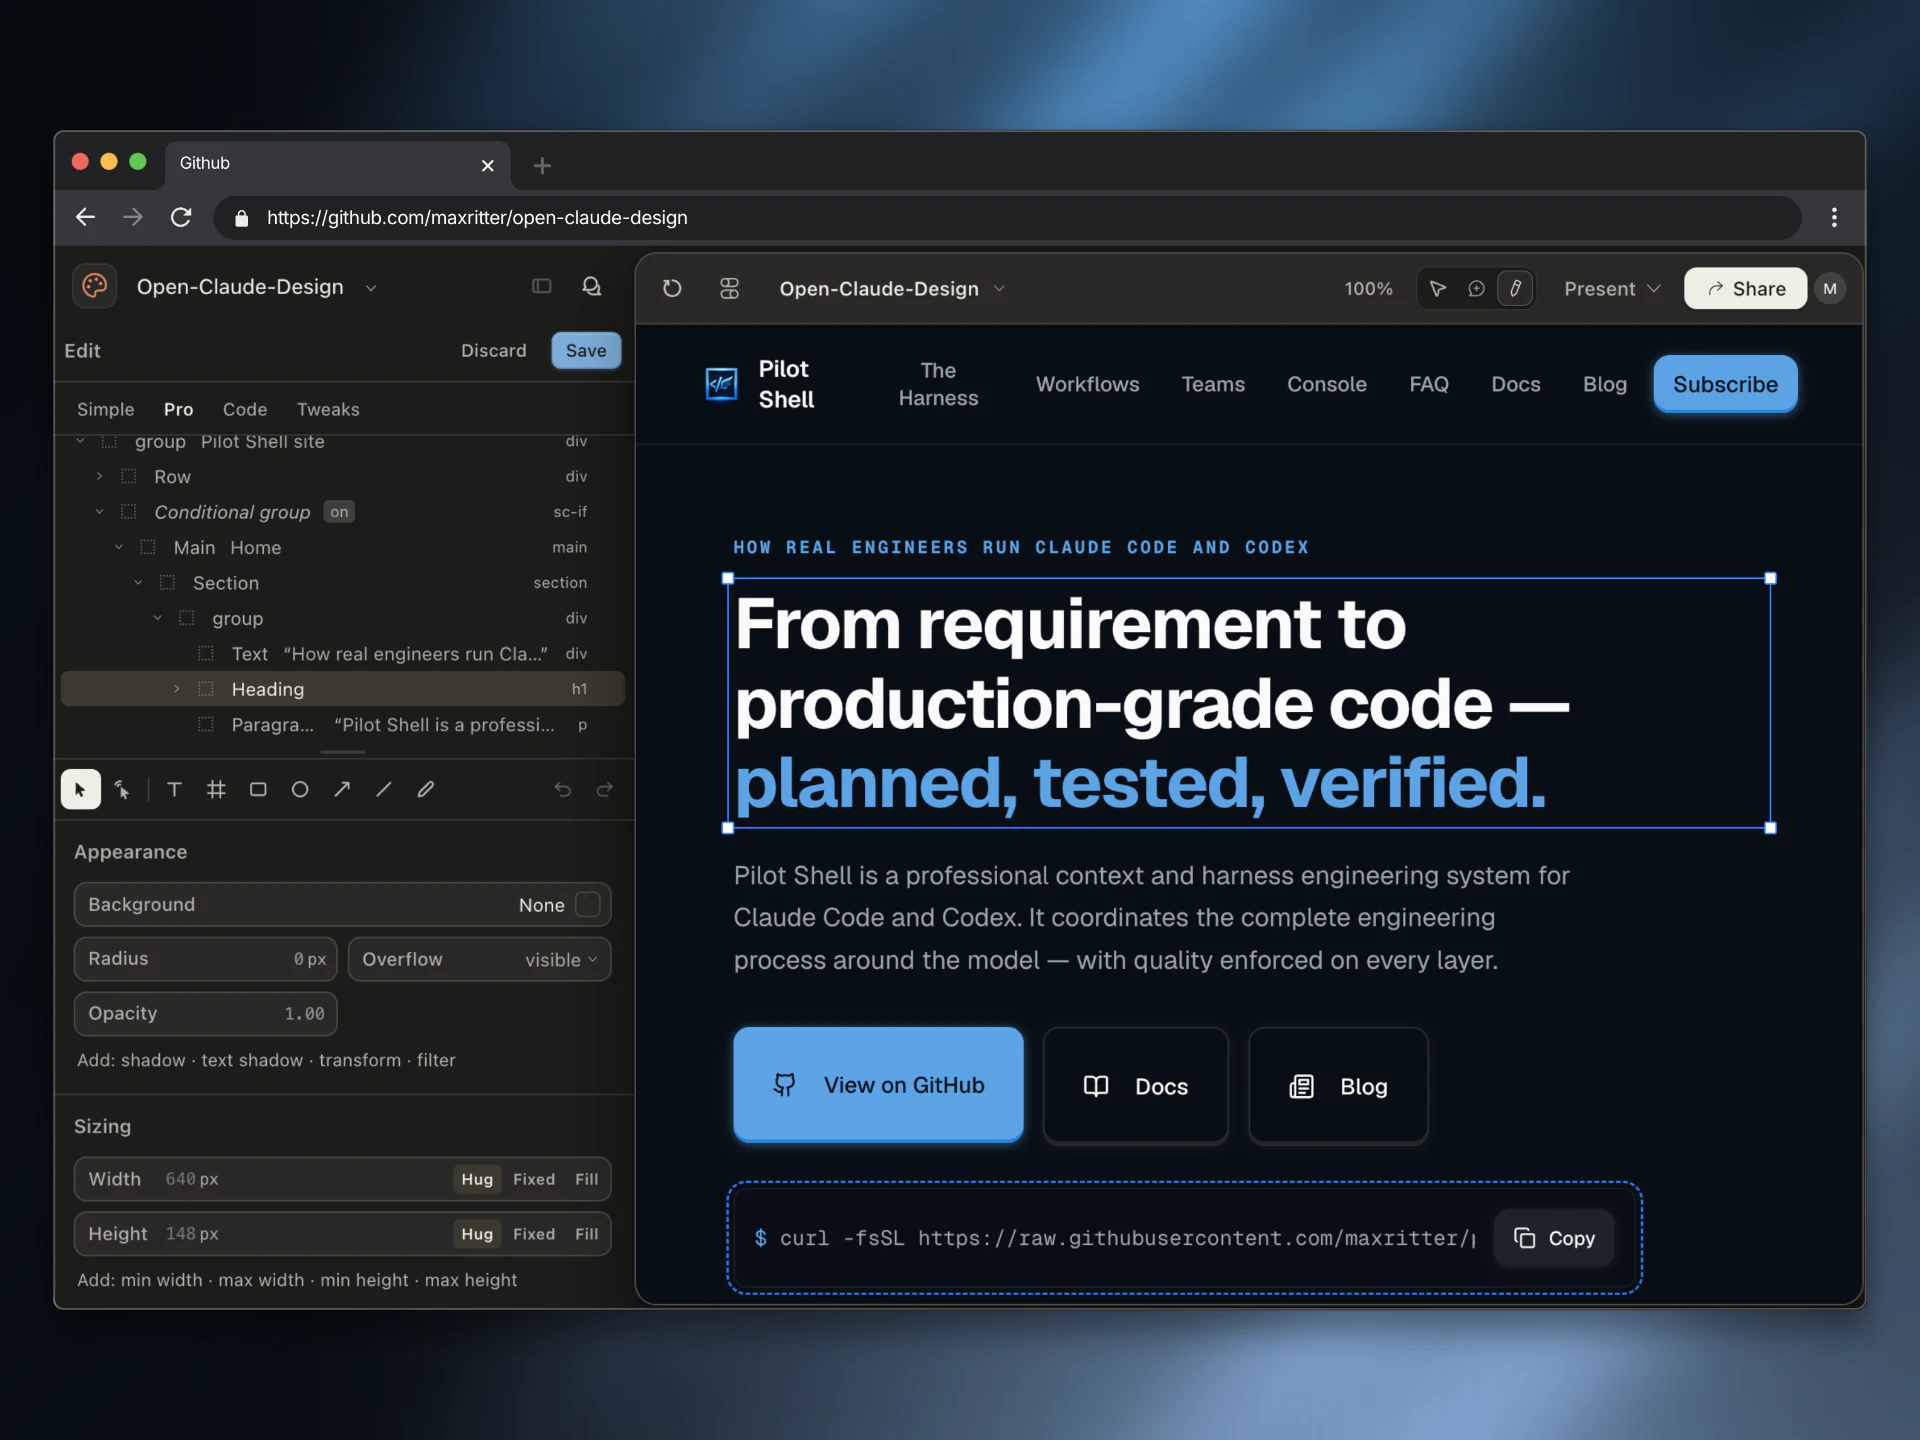Open Open-Claude-Design project dropdown in sidebar

point(371,288)
